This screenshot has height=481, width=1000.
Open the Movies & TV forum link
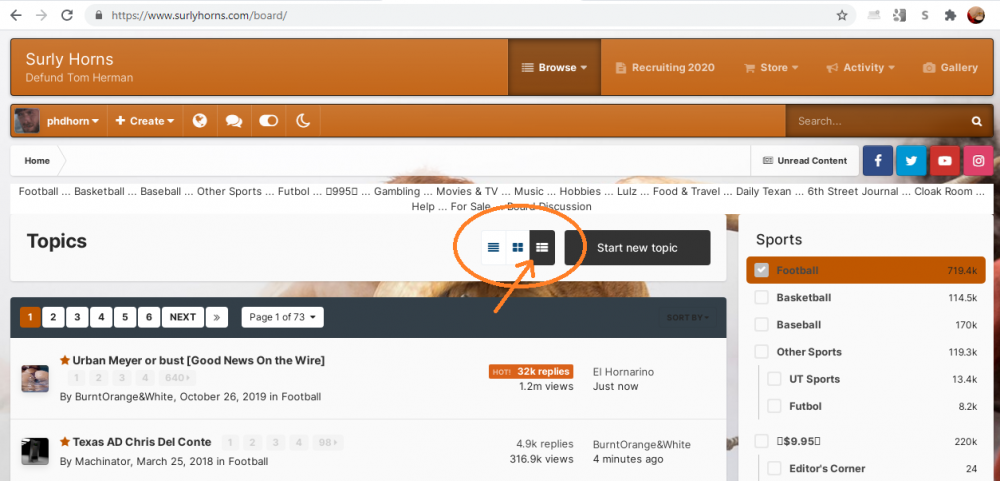click(467, 191)
